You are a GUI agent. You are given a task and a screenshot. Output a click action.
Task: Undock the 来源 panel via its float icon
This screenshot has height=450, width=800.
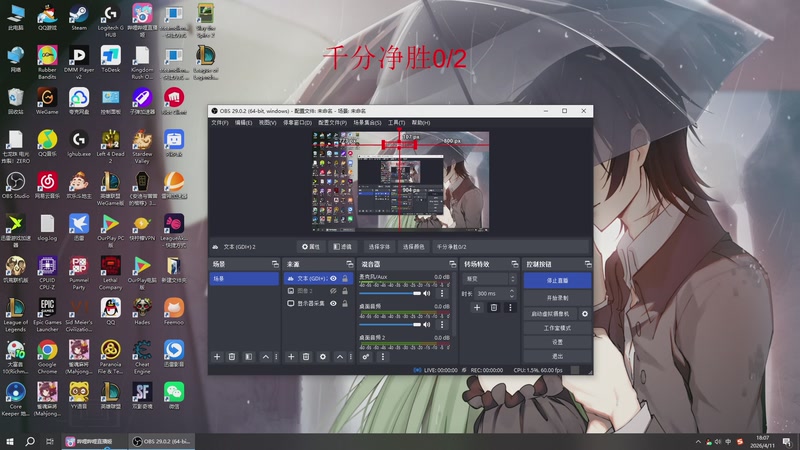click(x=349, y=264)
